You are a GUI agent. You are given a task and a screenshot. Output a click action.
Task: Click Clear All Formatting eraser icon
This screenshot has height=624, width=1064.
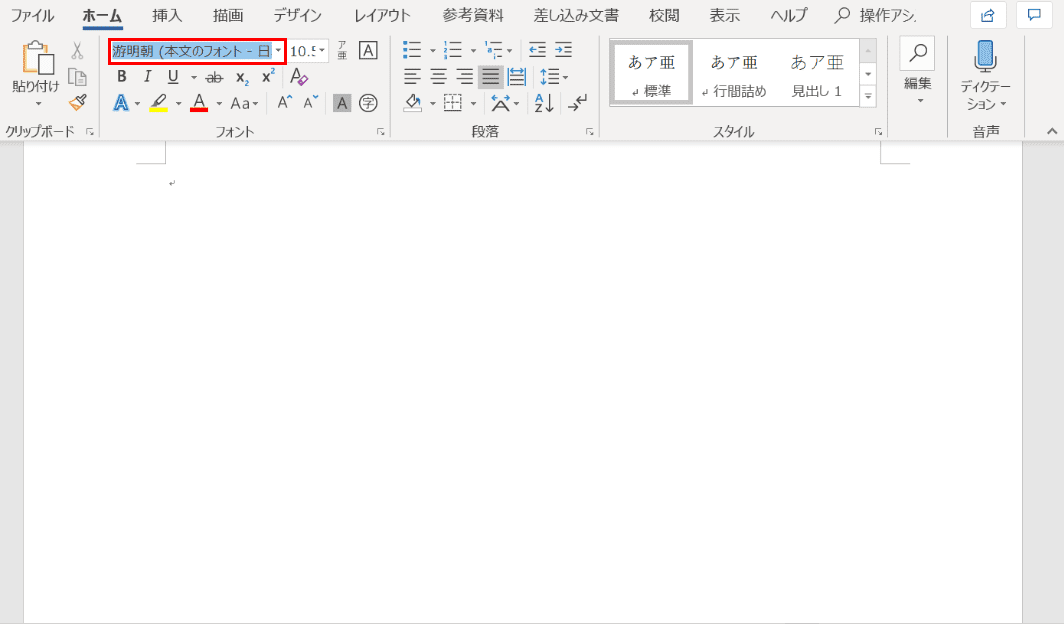pos(299,77)
